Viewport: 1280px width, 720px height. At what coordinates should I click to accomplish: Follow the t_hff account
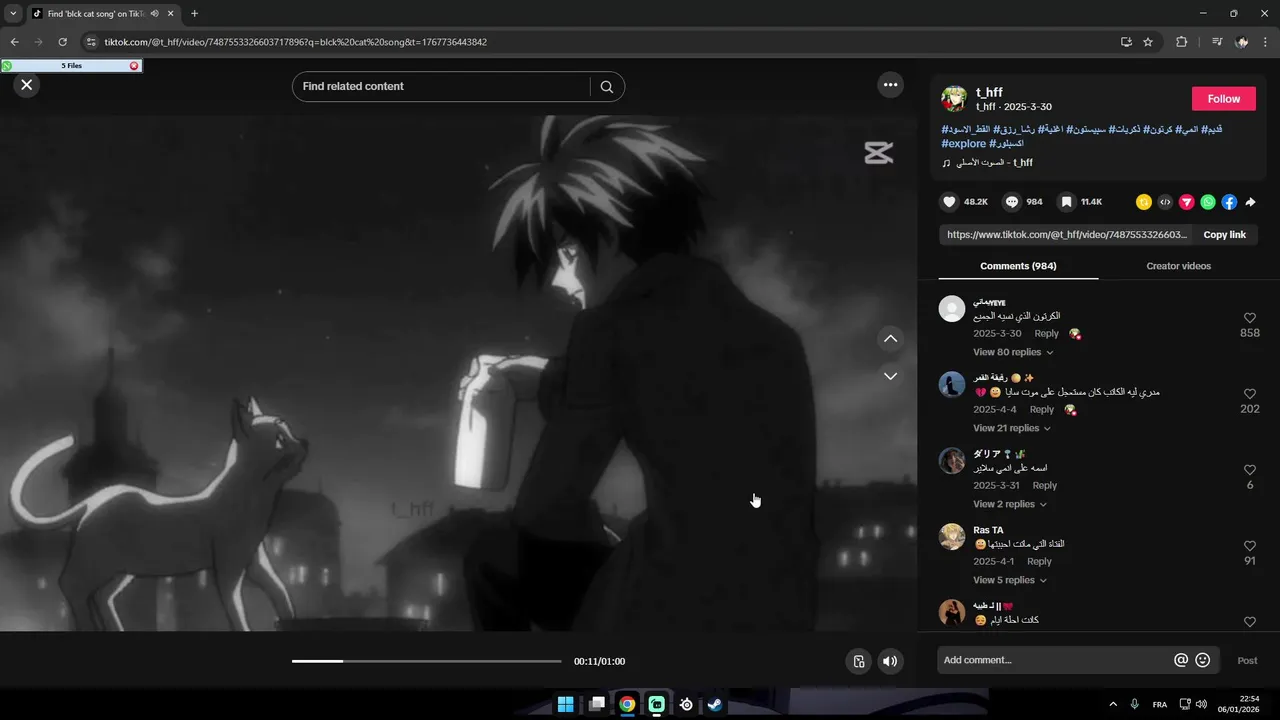(x=1223, y=99)
